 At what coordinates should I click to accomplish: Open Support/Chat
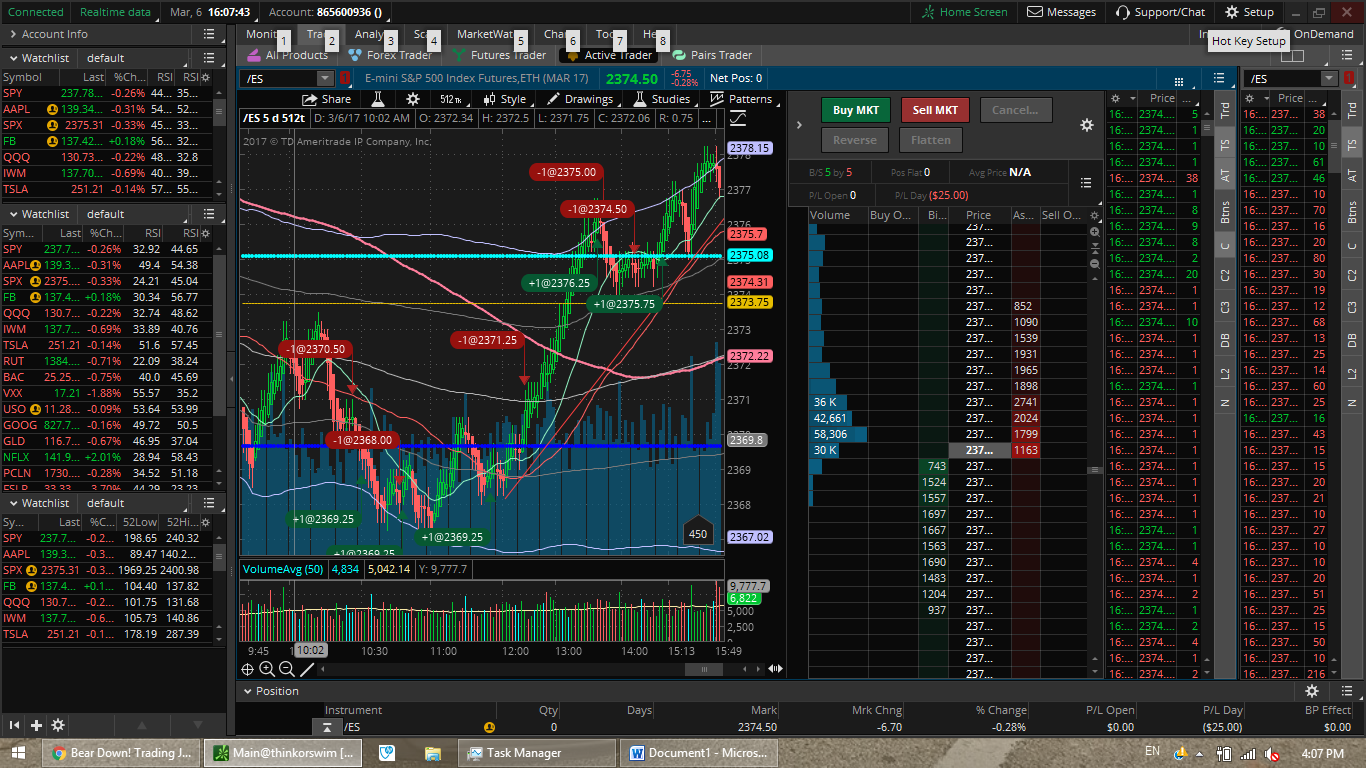pyautogui.click(x=1160, y=12)
